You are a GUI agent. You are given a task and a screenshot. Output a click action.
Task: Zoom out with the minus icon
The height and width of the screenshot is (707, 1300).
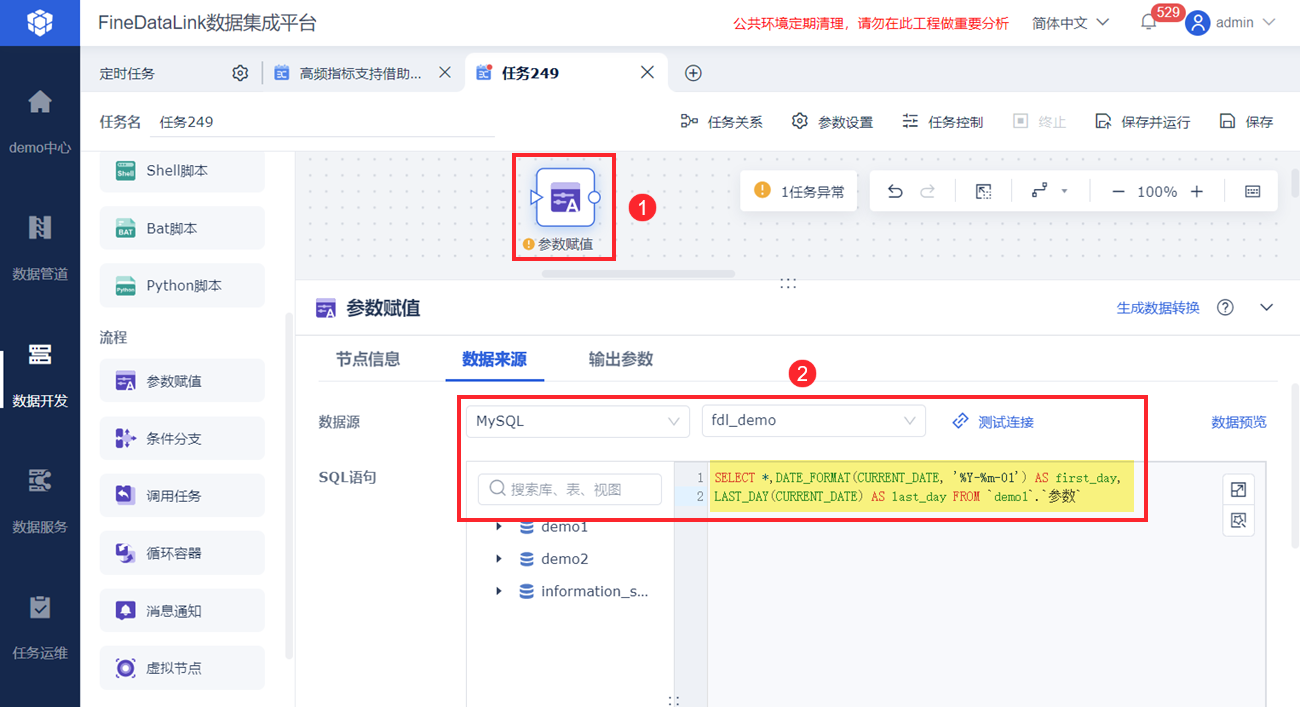[x=1118, y=191]
